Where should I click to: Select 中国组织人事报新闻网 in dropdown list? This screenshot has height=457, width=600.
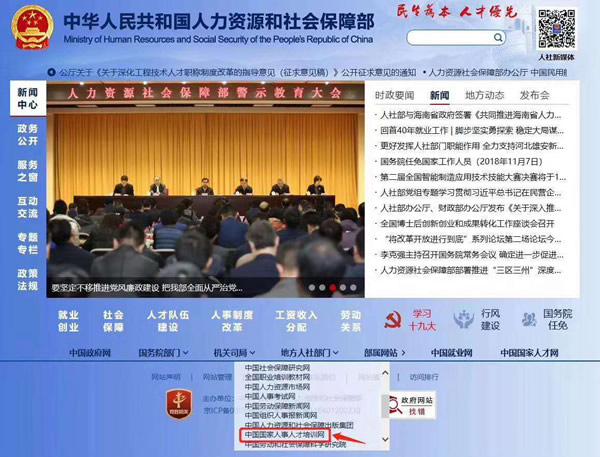[281, 415]
